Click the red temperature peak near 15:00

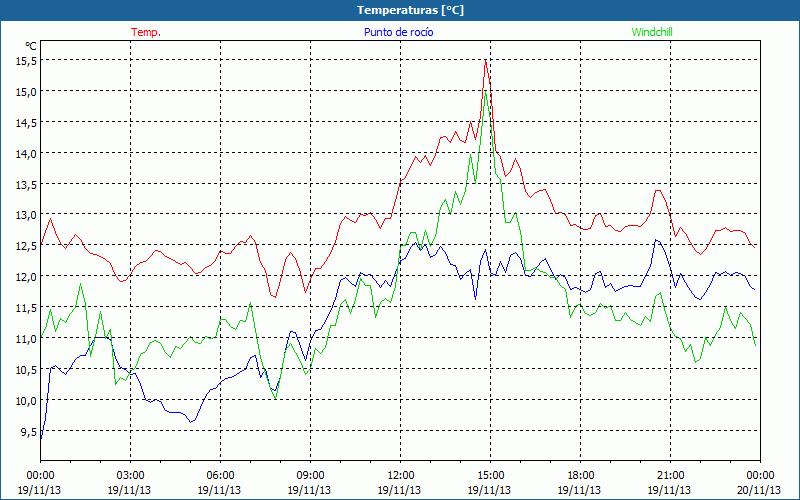pos(485,61)
